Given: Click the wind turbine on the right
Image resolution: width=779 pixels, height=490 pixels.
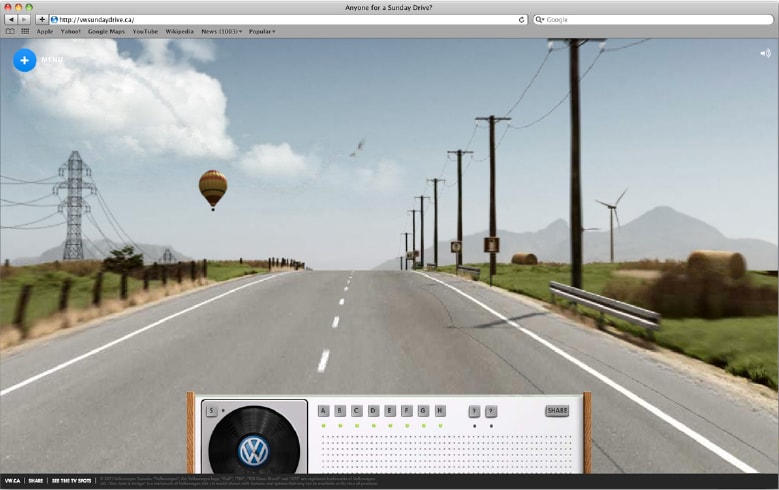Looking at the screenshot, I should coord(613,225).
